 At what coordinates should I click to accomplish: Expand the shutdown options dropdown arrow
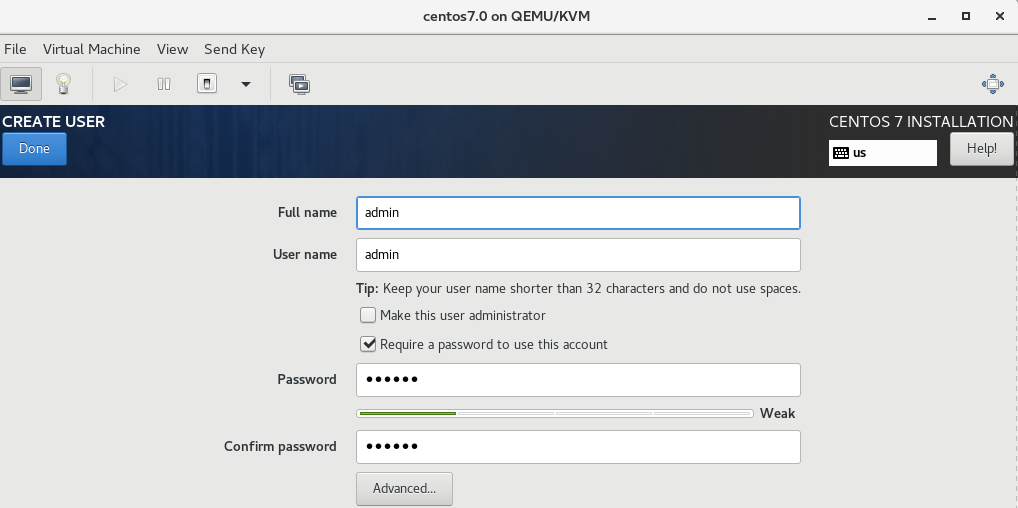coord(246,84)
